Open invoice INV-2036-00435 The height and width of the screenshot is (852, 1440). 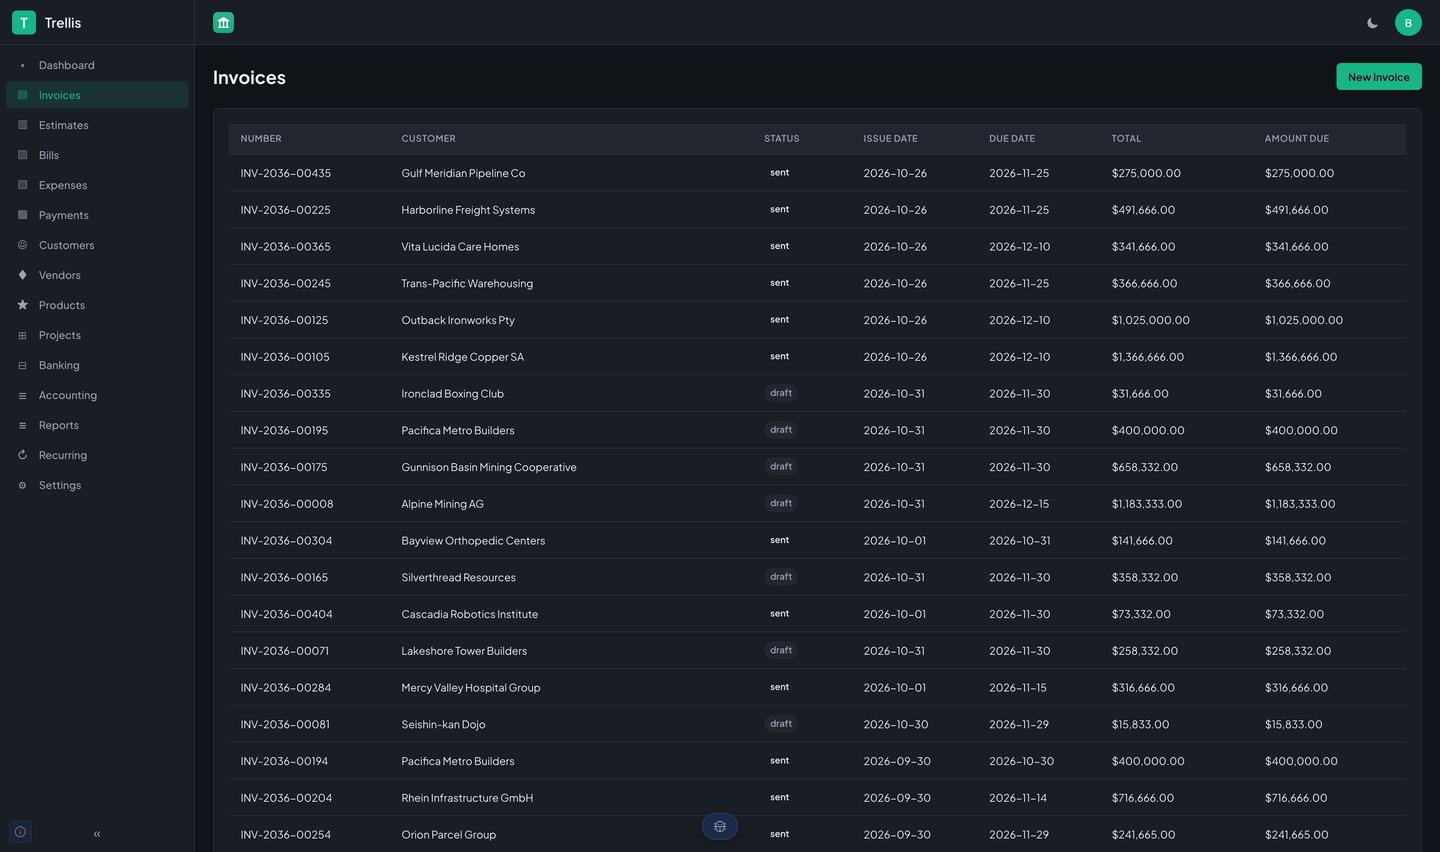(x=285, y=173)
